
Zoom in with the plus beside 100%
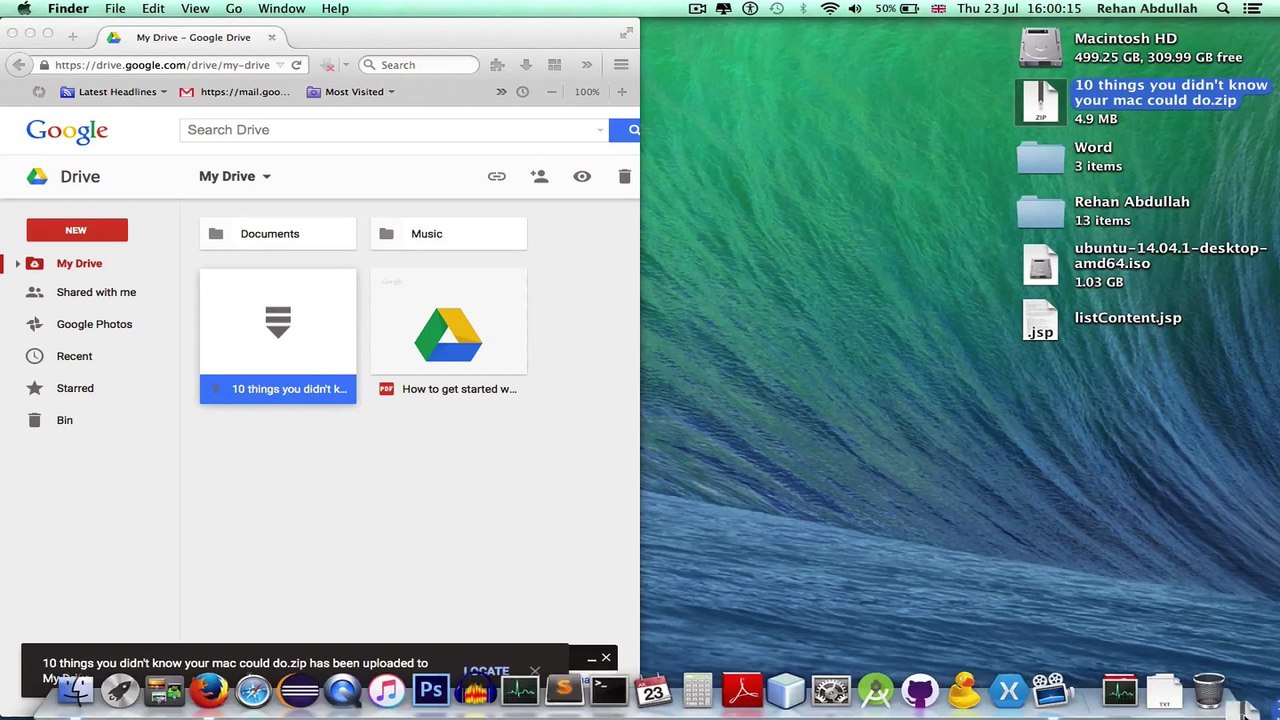coord(621,92)
